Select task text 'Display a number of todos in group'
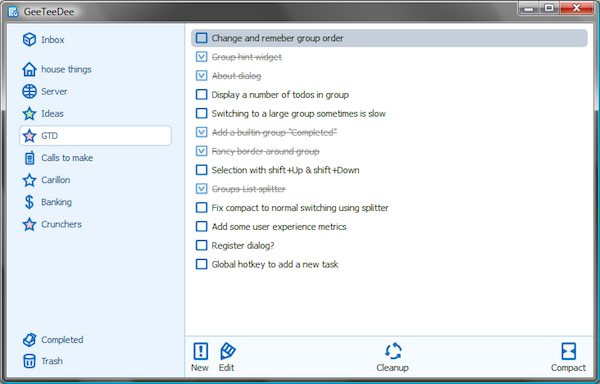 280,94
